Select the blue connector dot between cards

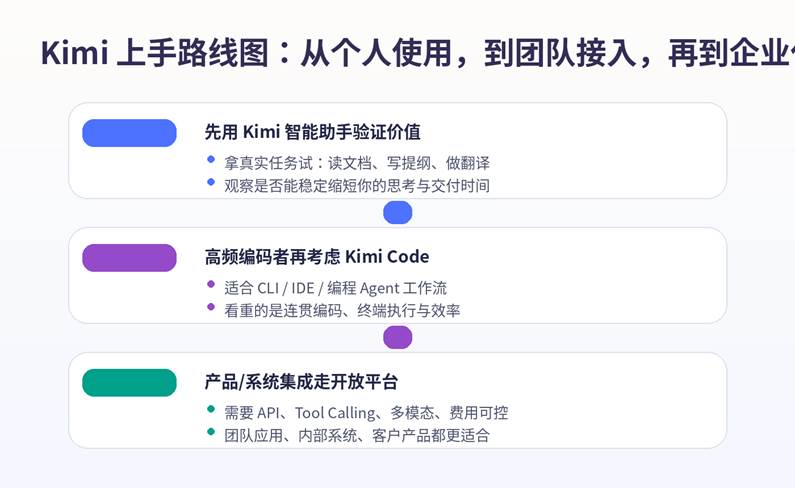pyautogui.click(x=398, y=212)
